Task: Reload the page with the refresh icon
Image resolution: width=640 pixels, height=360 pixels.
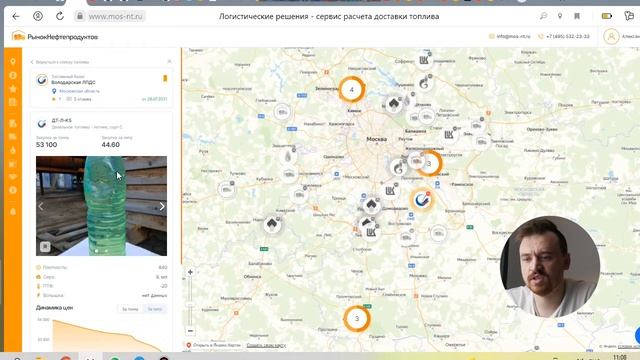Action: coord(60,16)
